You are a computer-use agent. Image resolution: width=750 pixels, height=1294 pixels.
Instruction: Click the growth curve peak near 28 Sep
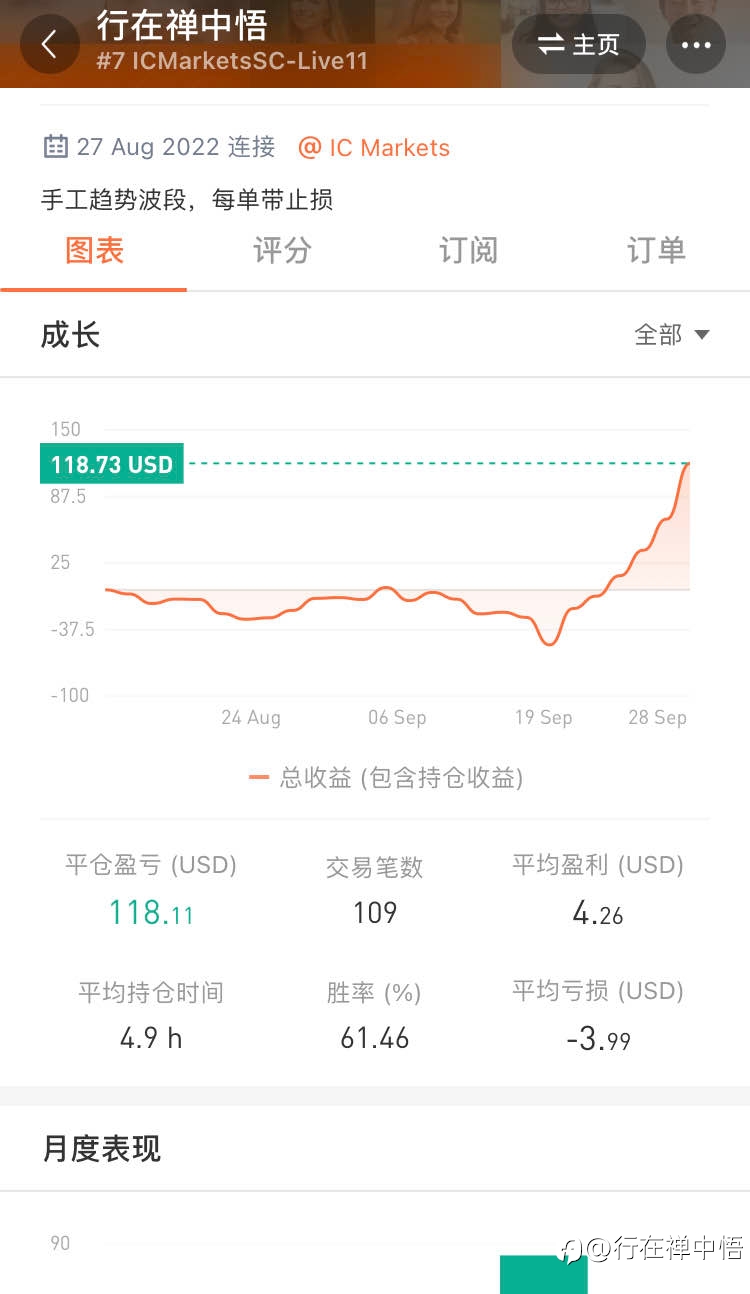(688, 463)
